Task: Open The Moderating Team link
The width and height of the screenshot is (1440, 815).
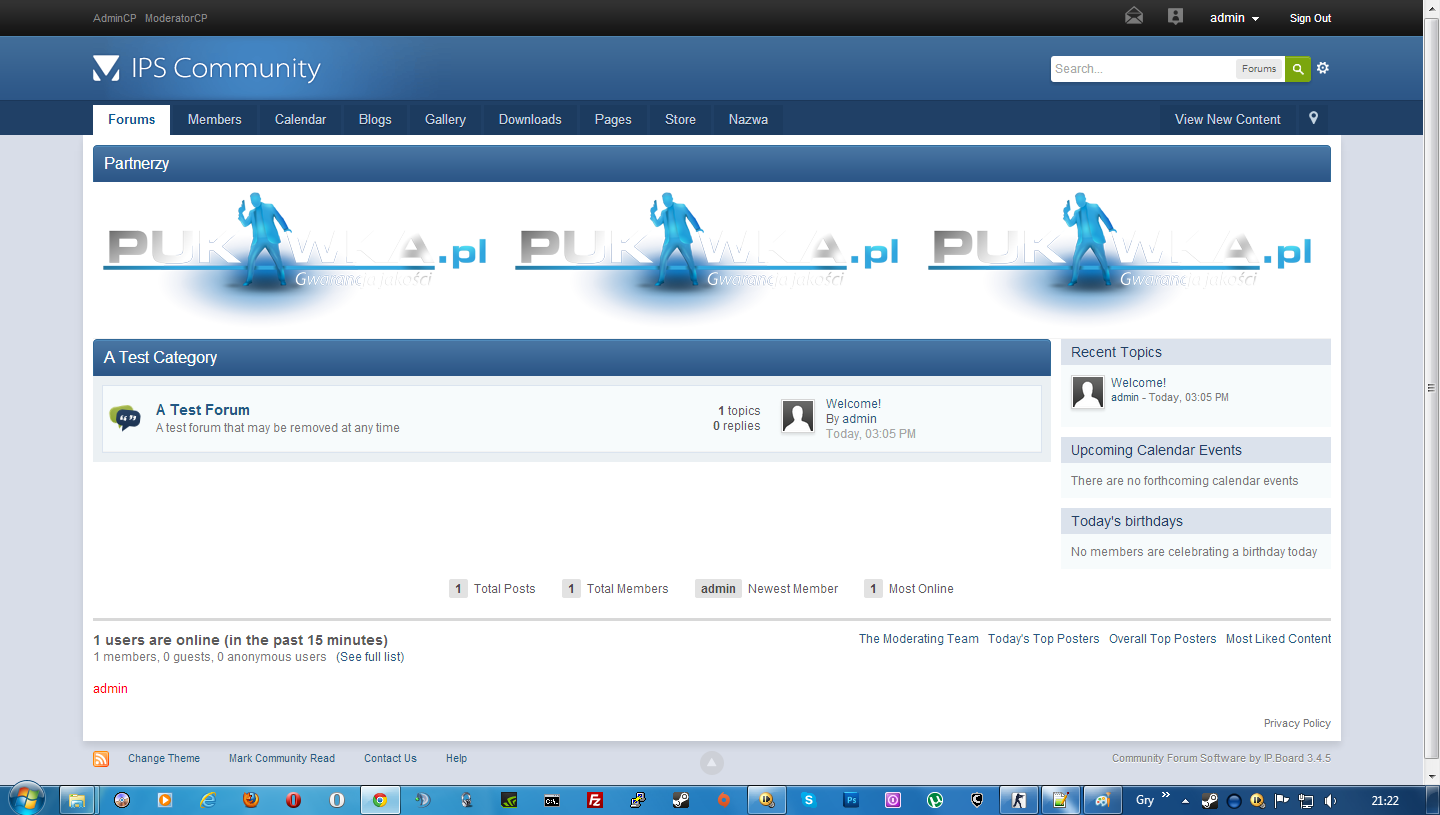Action: click(919, 639)
